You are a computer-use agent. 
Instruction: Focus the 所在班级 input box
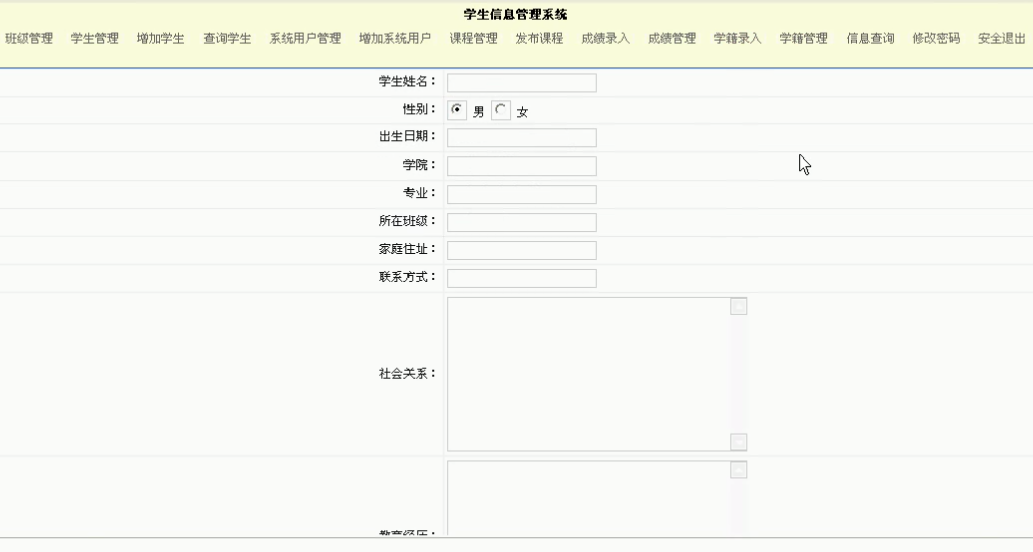(522, 222)
